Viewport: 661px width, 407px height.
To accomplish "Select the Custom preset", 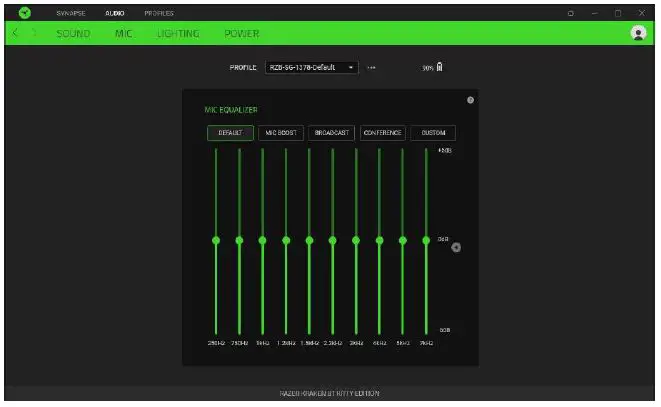I will [433, 133].
